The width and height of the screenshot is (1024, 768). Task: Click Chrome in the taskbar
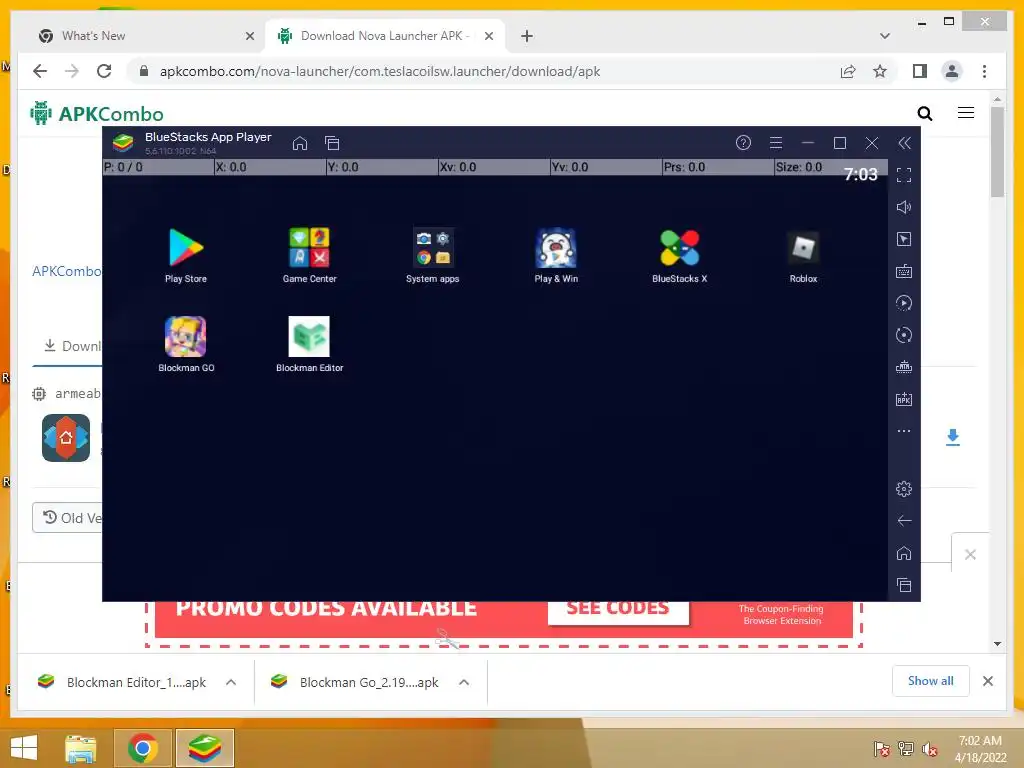(x=143, y=748)
